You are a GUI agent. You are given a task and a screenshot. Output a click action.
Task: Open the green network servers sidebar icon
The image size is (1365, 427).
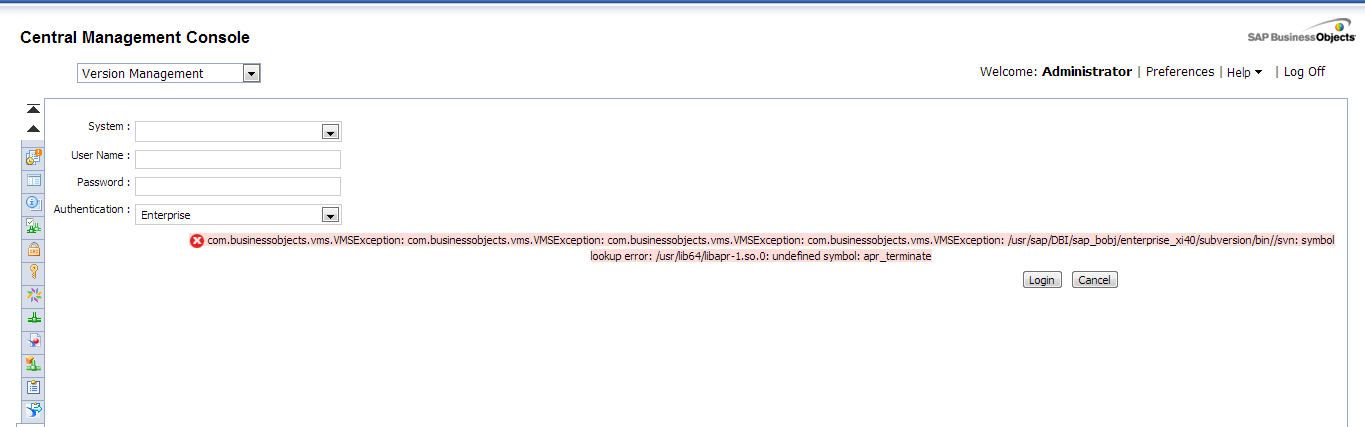[x=33, y=318]
